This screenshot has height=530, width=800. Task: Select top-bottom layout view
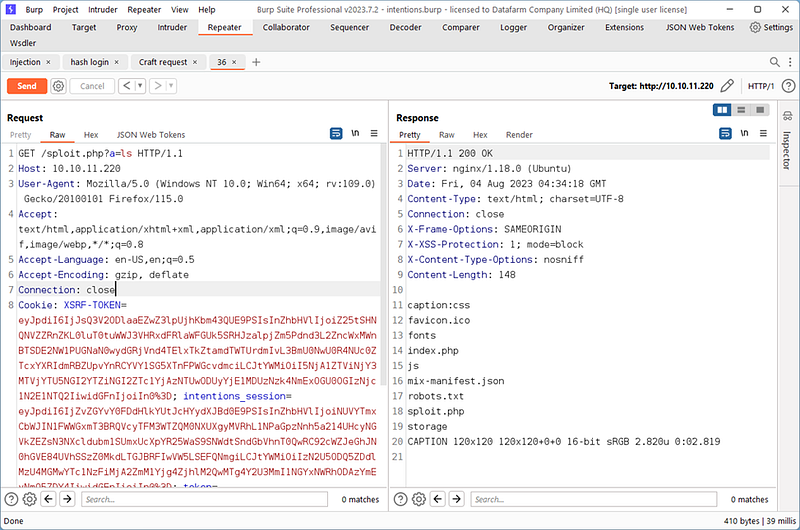click(x=741, y=110)
